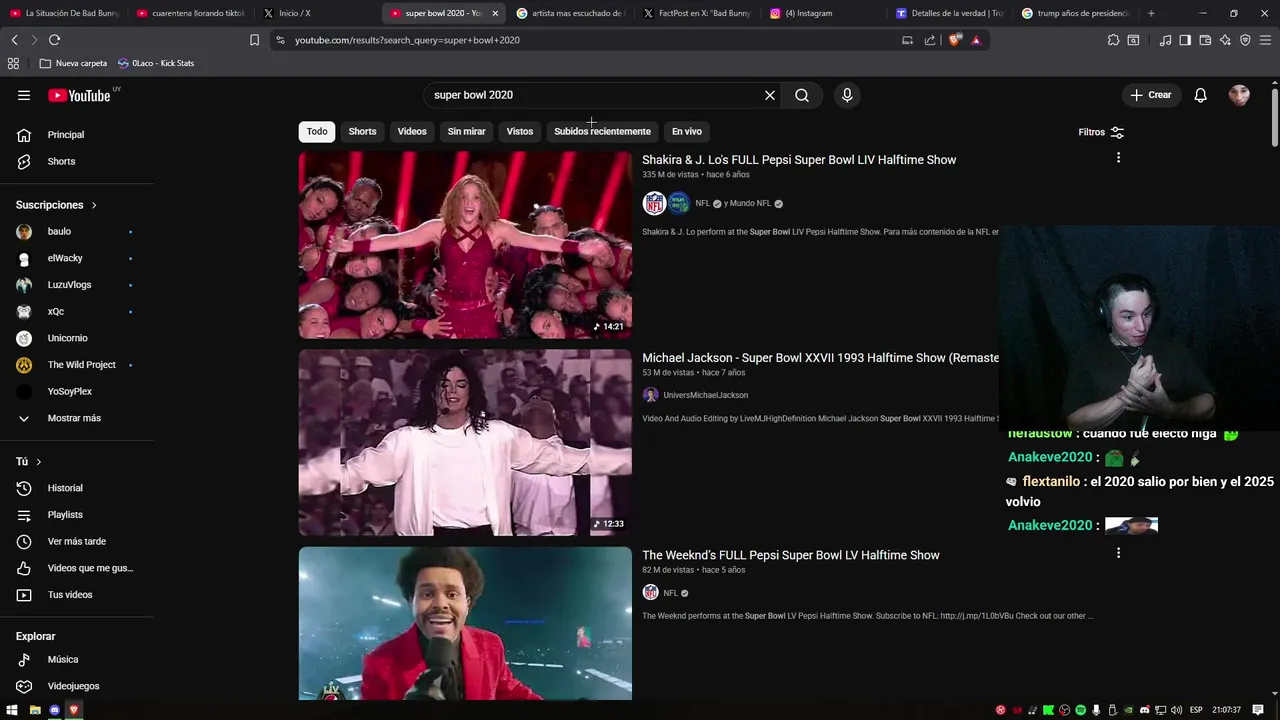Select the Subidos recientemente chip
1280x720 pixels.
click(x=602, y=132)
